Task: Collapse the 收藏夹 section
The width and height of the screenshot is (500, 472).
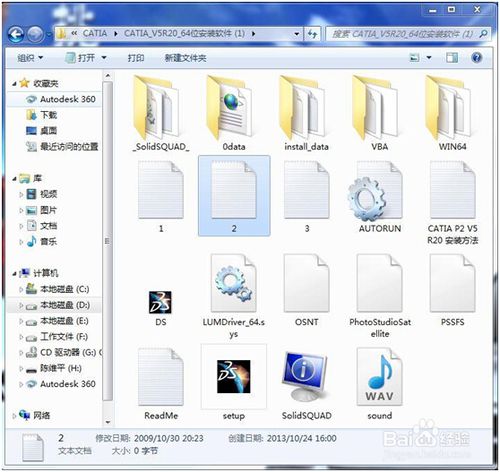Action: (x=14, y=84)
